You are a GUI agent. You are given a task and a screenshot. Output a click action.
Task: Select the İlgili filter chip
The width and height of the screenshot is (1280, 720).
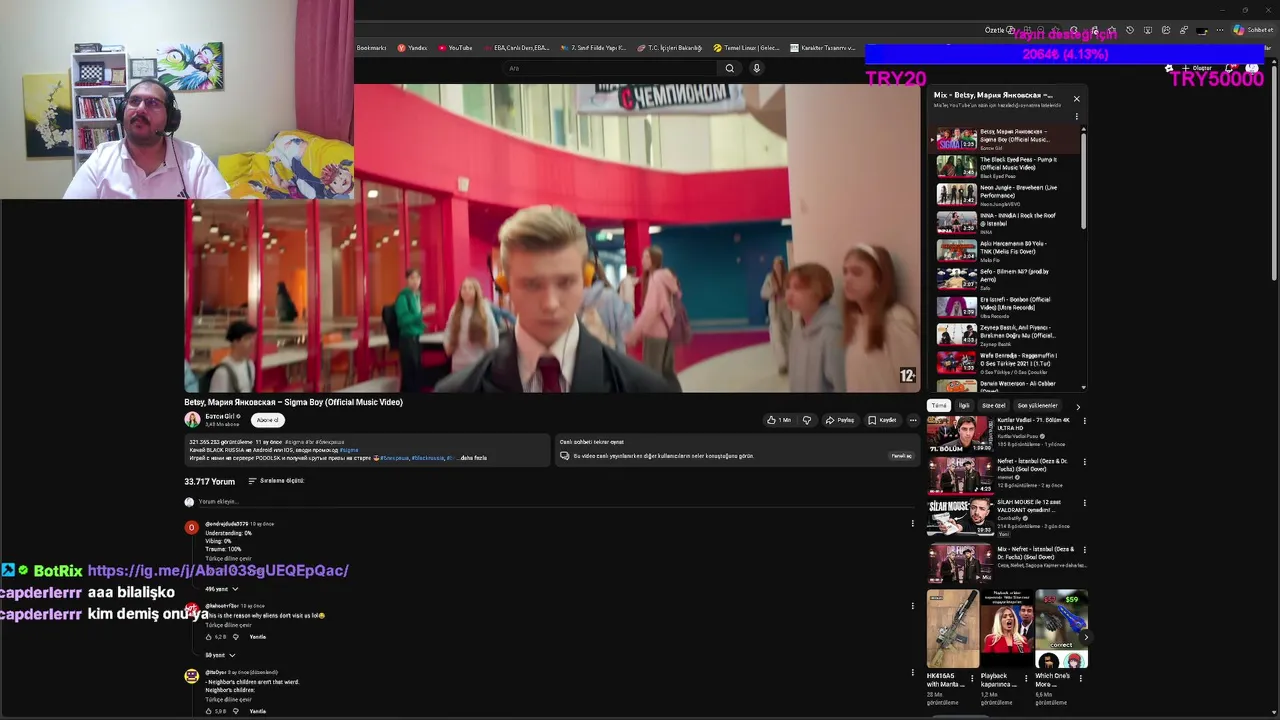click(x=964, y=406)
